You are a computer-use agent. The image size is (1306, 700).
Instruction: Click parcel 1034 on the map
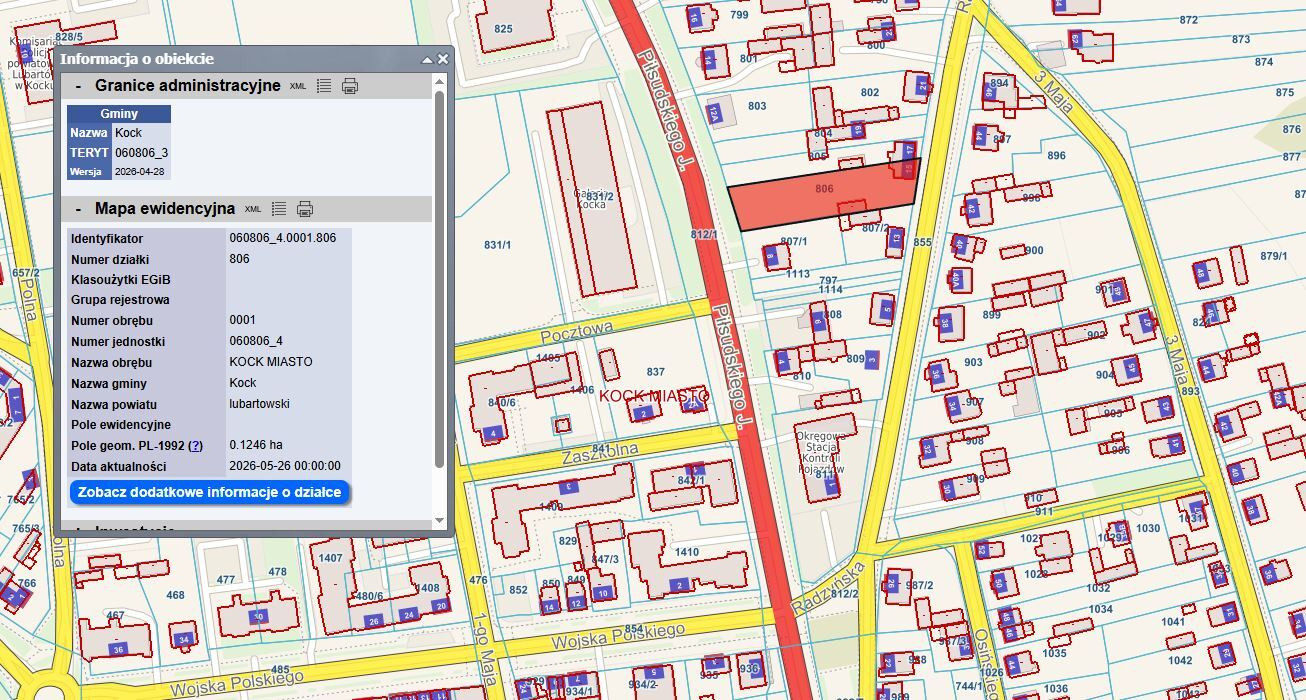pos(1100,609)
